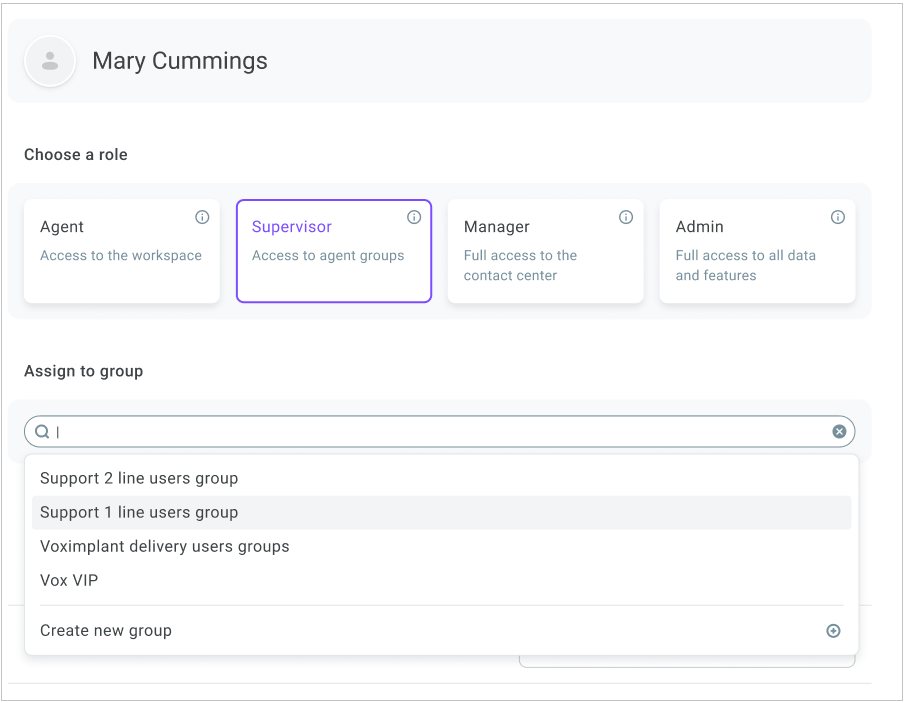Focus the Assign to group search input
This screenshot has width=906, height=703.
[x=439, y=432]
